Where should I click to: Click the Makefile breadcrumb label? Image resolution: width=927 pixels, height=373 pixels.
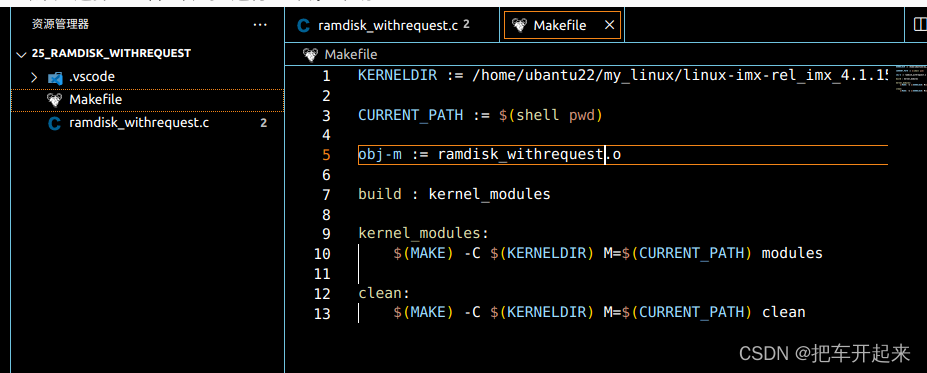351,54
